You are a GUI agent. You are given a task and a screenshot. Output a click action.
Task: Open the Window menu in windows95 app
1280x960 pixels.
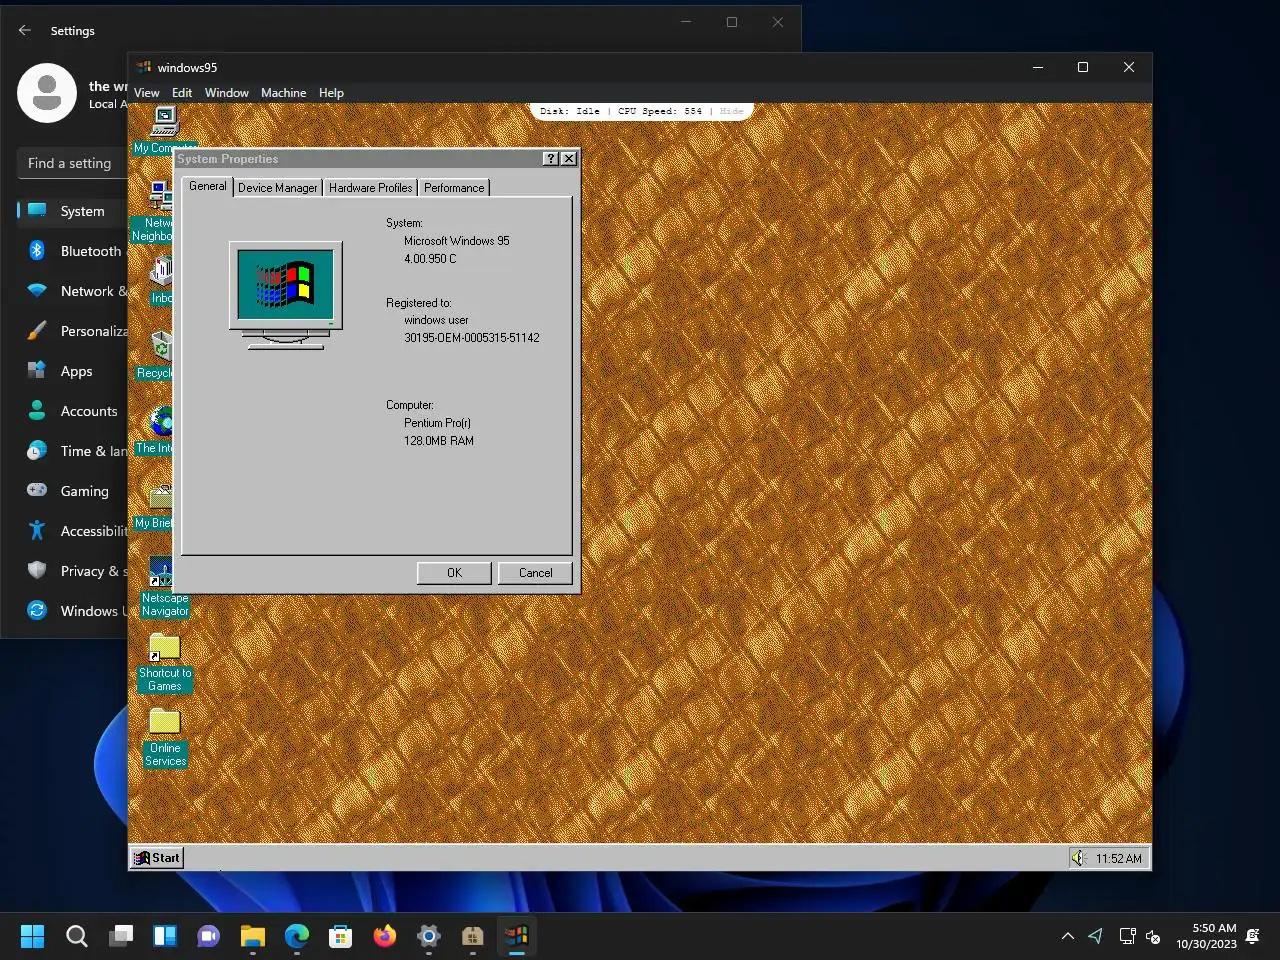[227, 93]
